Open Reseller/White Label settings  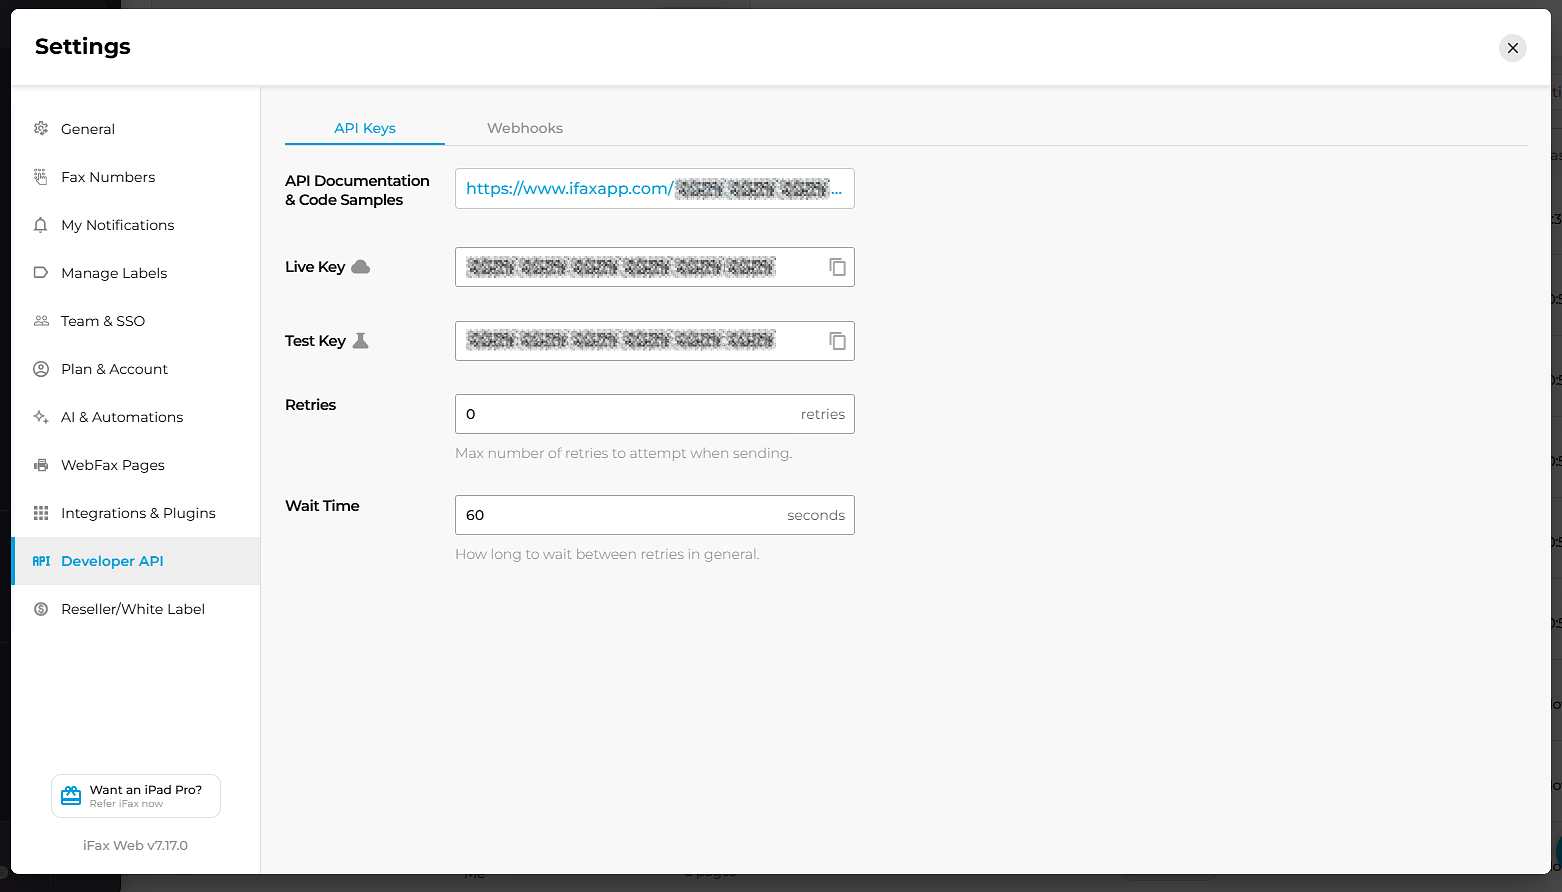coord(135,609)
